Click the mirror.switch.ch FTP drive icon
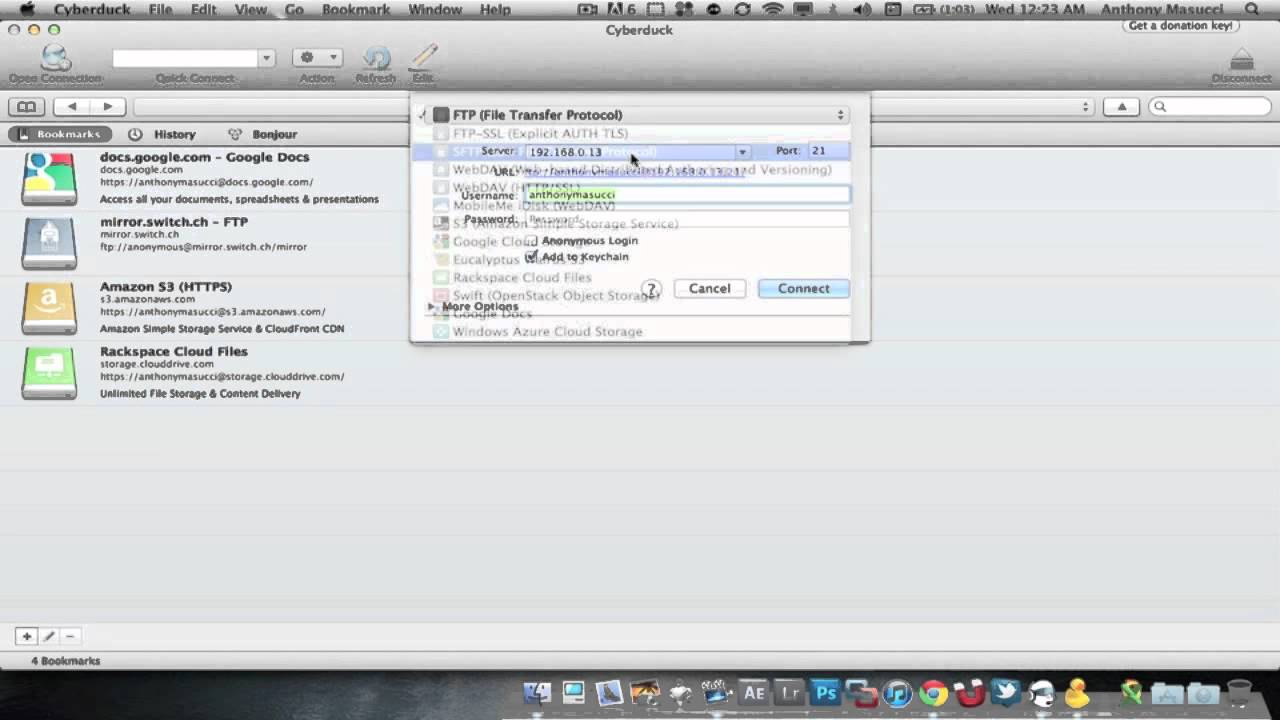The image size is (1280, 720). coord(49,243)
